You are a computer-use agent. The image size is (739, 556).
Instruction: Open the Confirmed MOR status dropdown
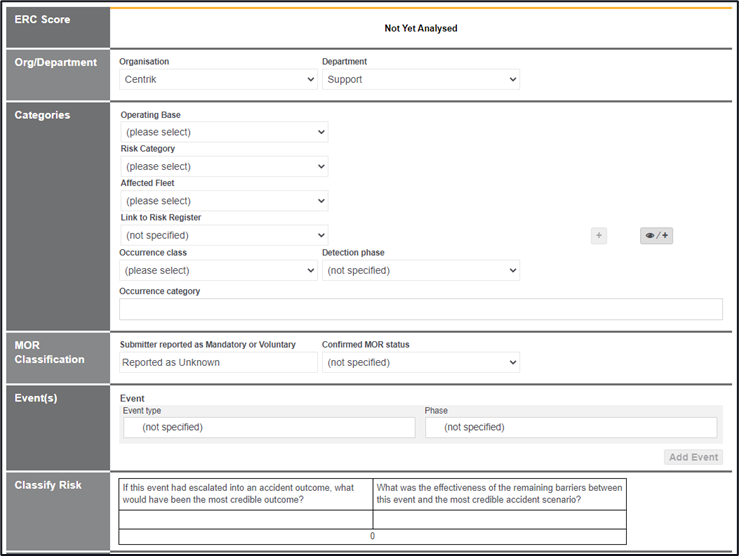420,362
